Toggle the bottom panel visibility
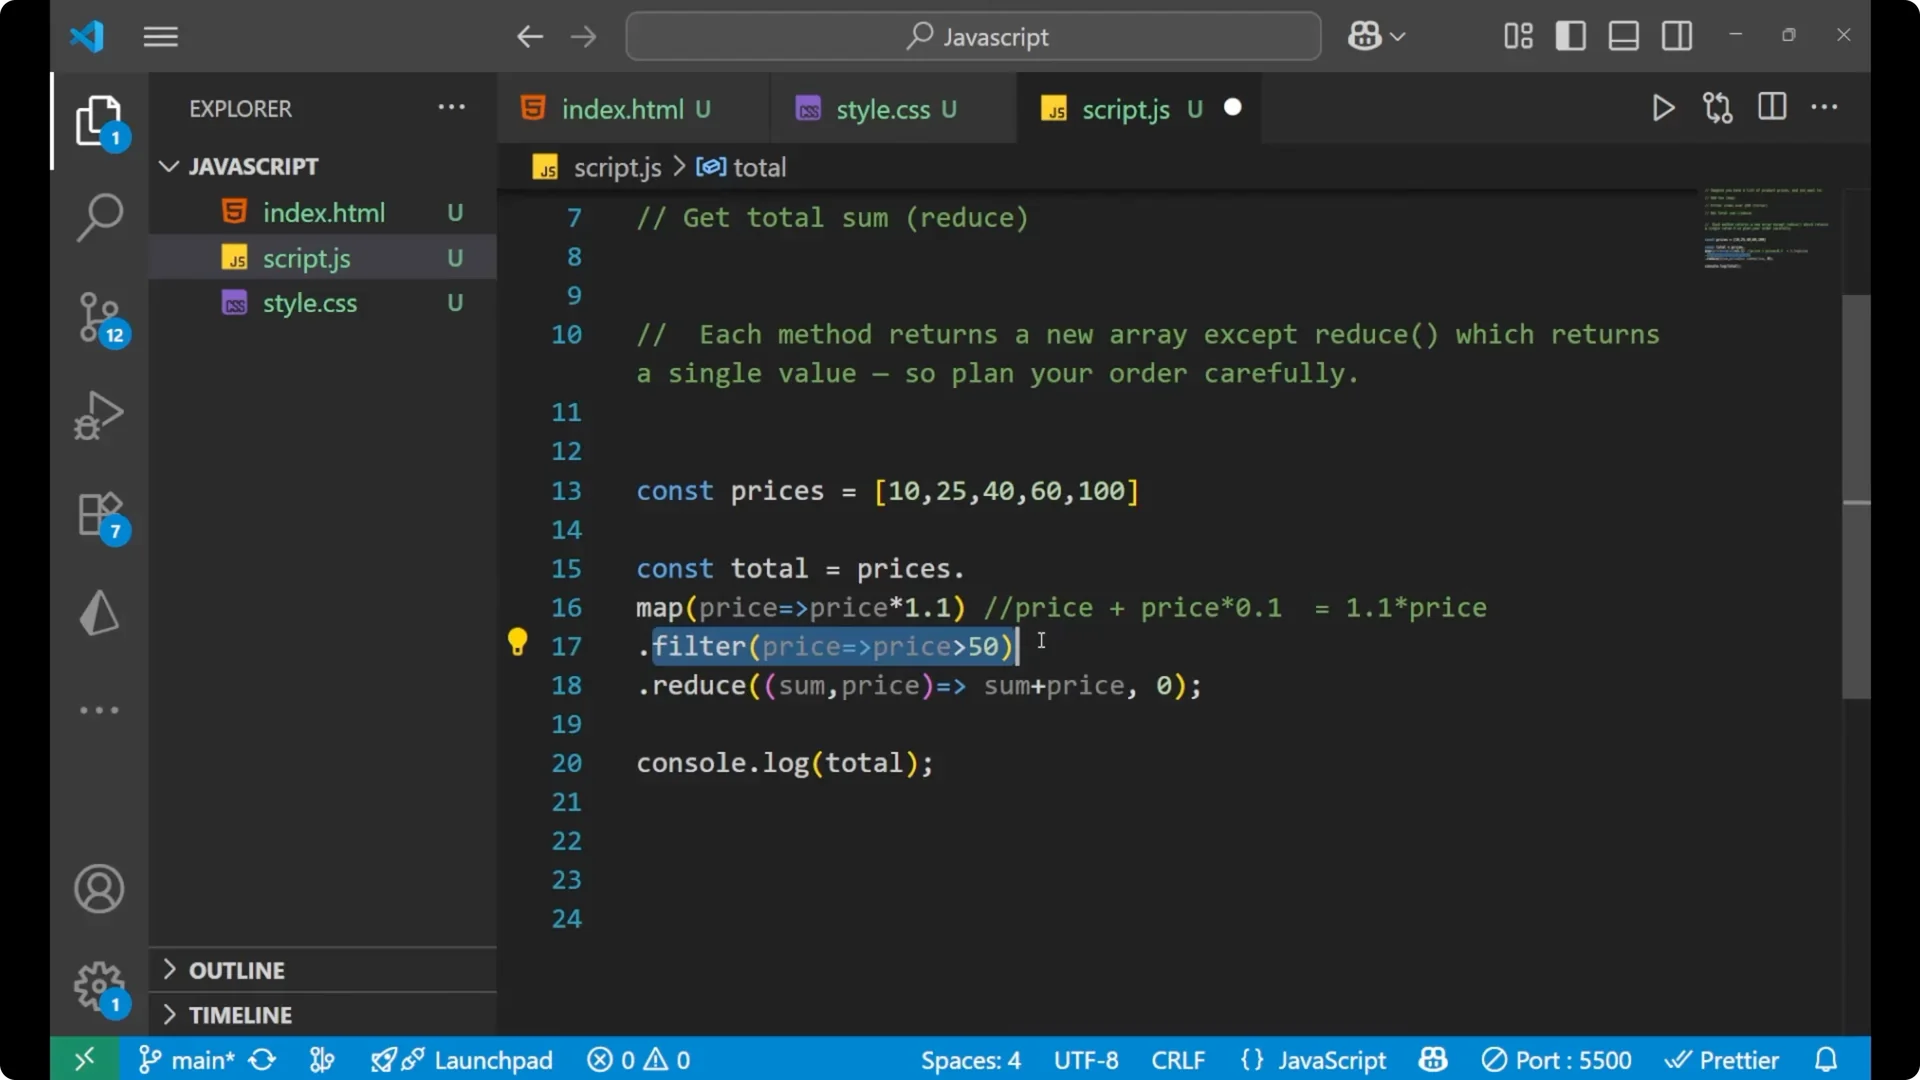 1622,36
